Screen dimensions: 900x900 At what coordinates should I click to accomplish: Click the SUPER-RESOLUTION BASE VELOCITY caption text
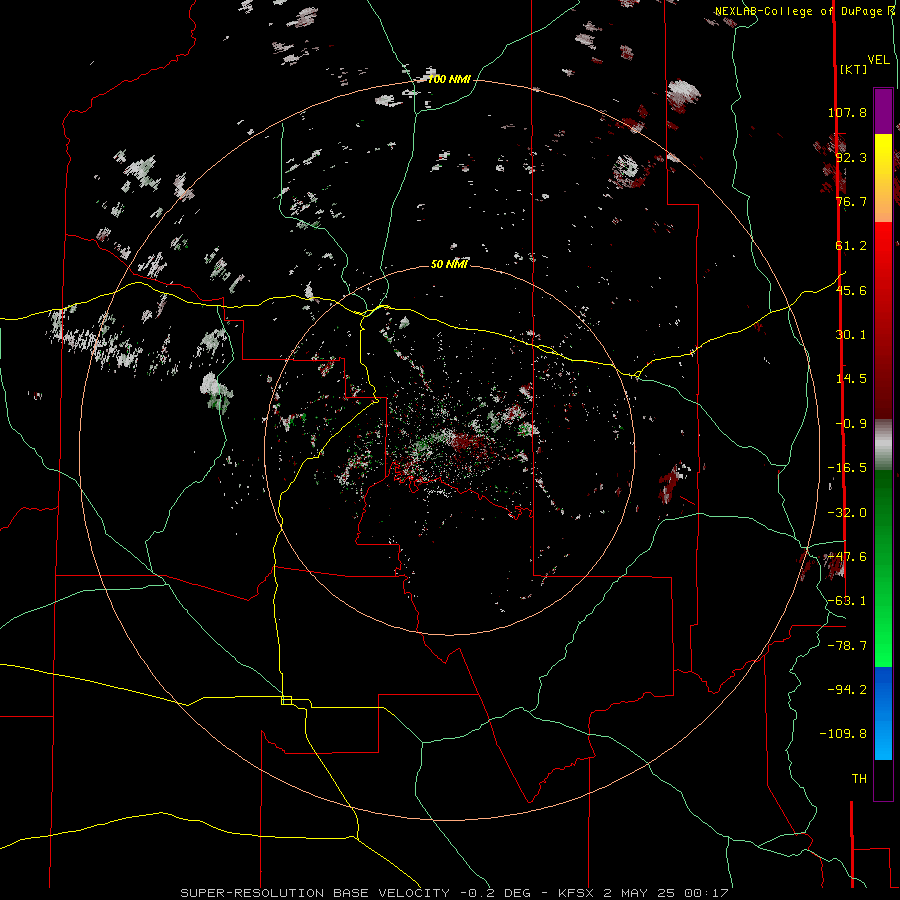317,893
